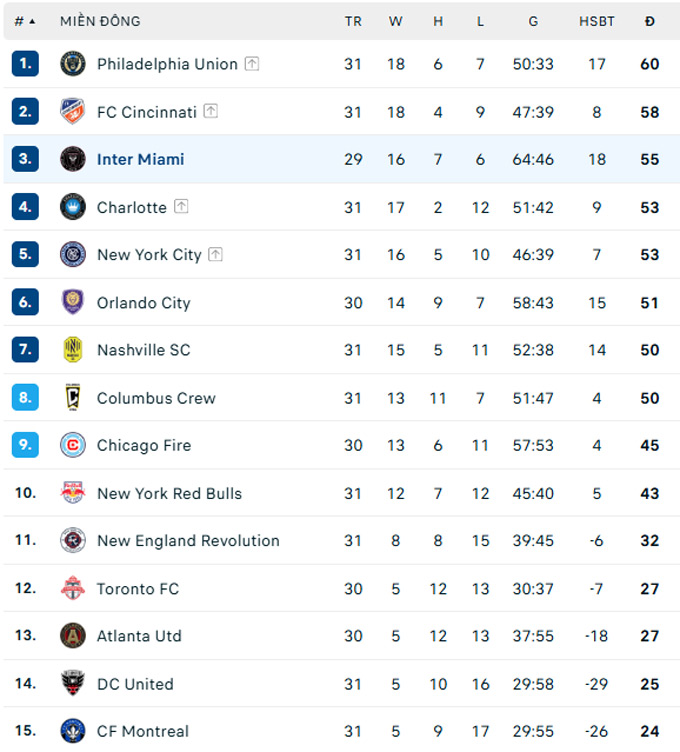Click the Philadelphia Union team crest

coord(72,64)
